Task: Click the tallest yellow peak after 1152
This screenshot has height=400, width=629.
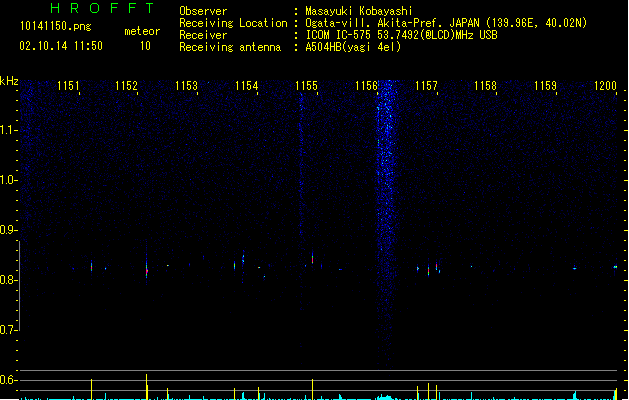Action: point(146,387)
